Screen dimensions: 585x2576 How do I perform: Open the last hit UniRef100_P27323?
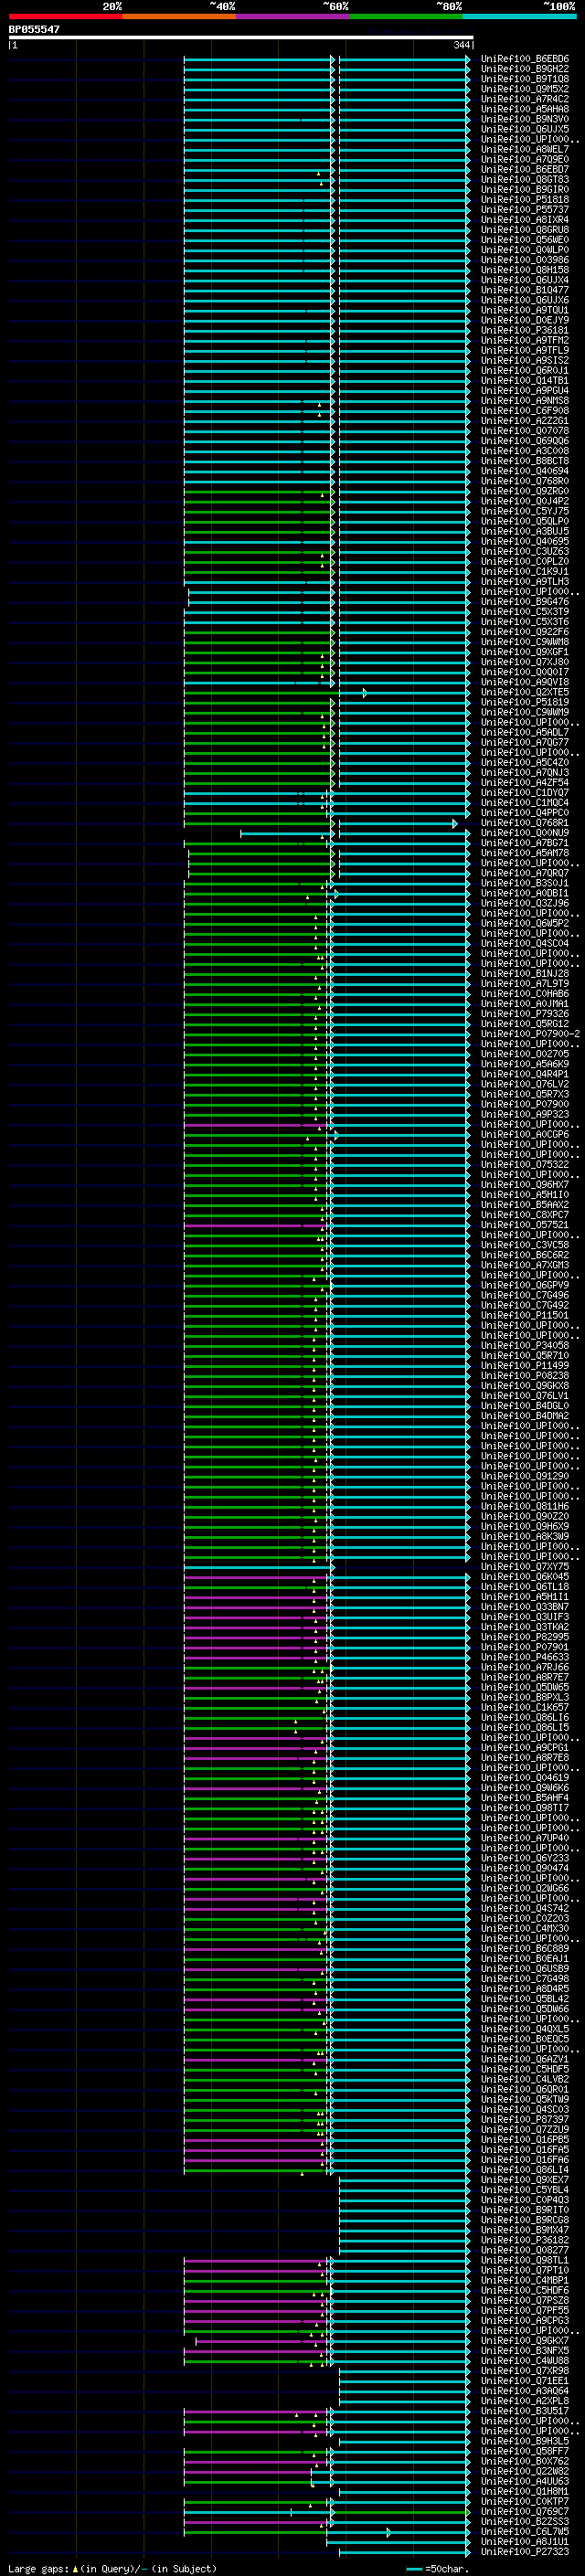click(x=525, y=2551)
